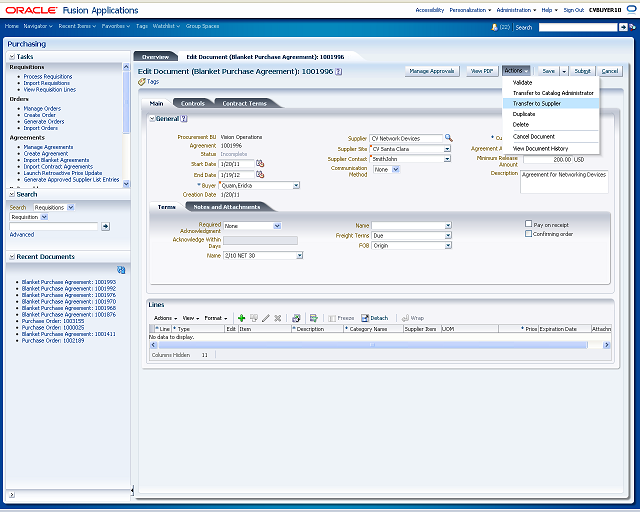
Task: Open help icon next to General heading
Action: pyautogui.click(x=184, y=119)
